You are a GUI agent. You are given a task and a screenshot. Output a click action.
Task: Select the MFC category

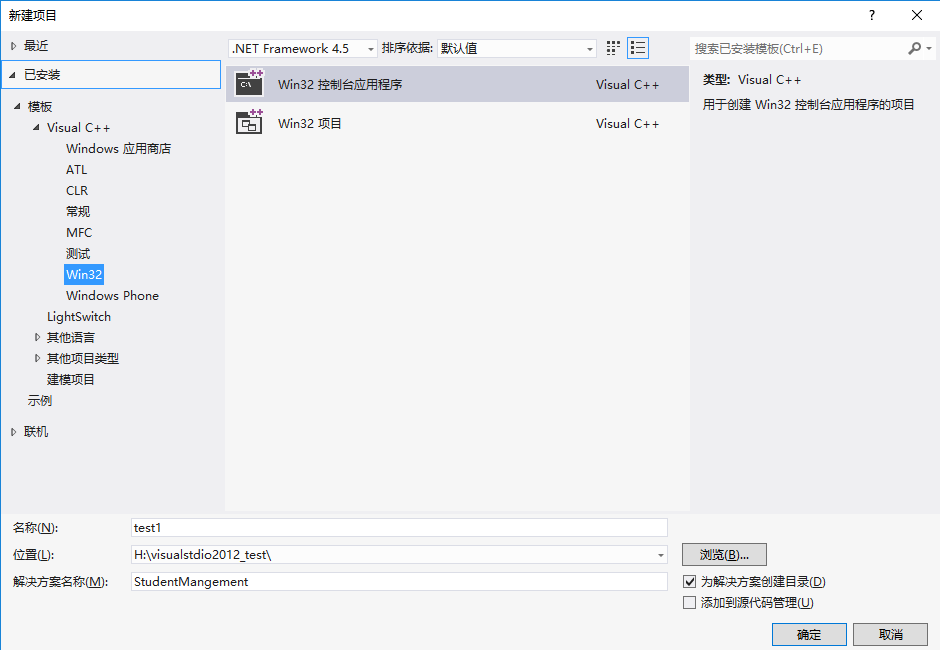tap(79, 233)
